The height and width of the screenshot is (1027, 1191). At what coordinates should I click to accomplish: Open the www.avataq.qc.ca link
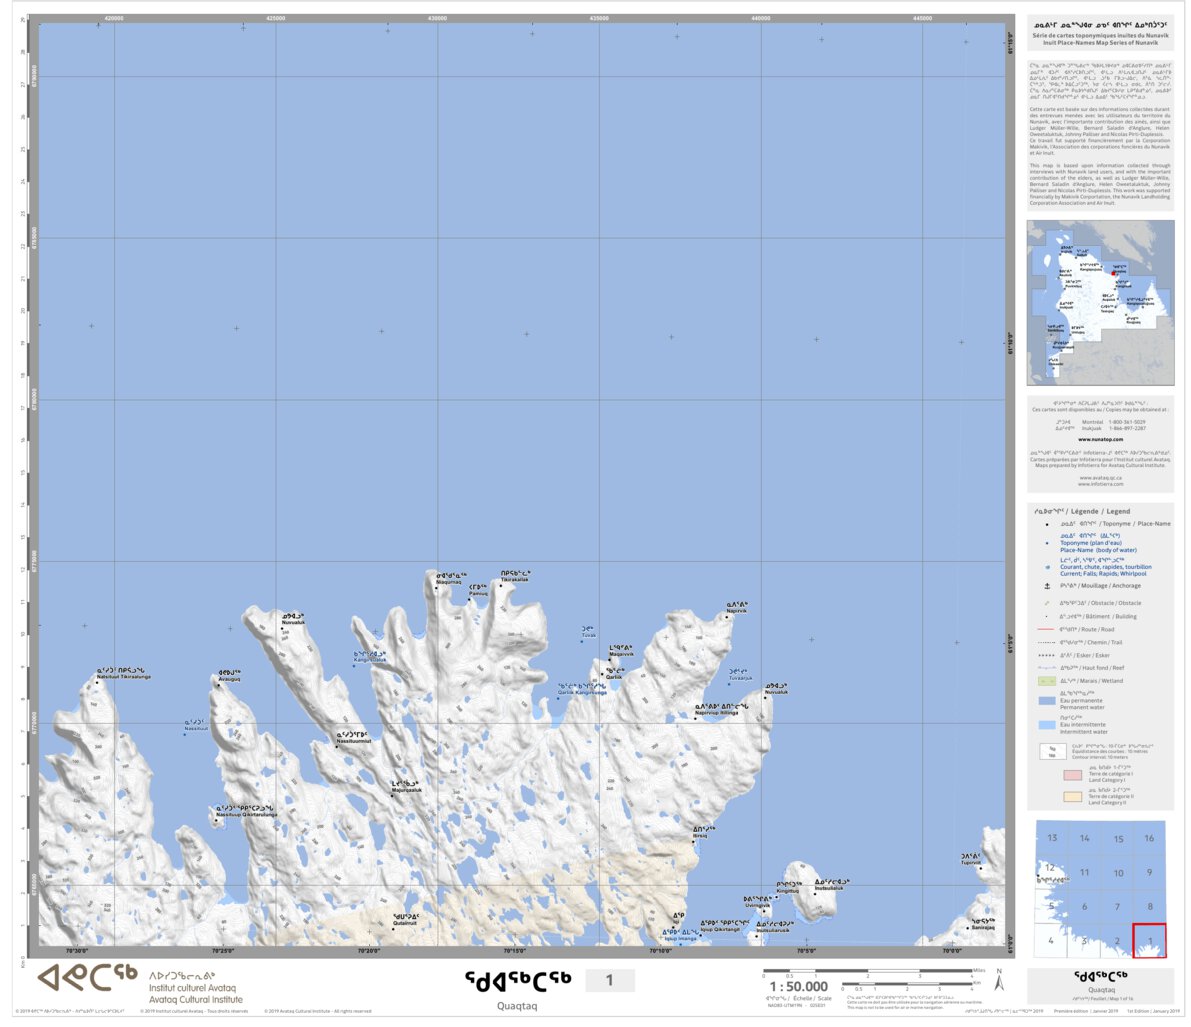coord(1101,478)
